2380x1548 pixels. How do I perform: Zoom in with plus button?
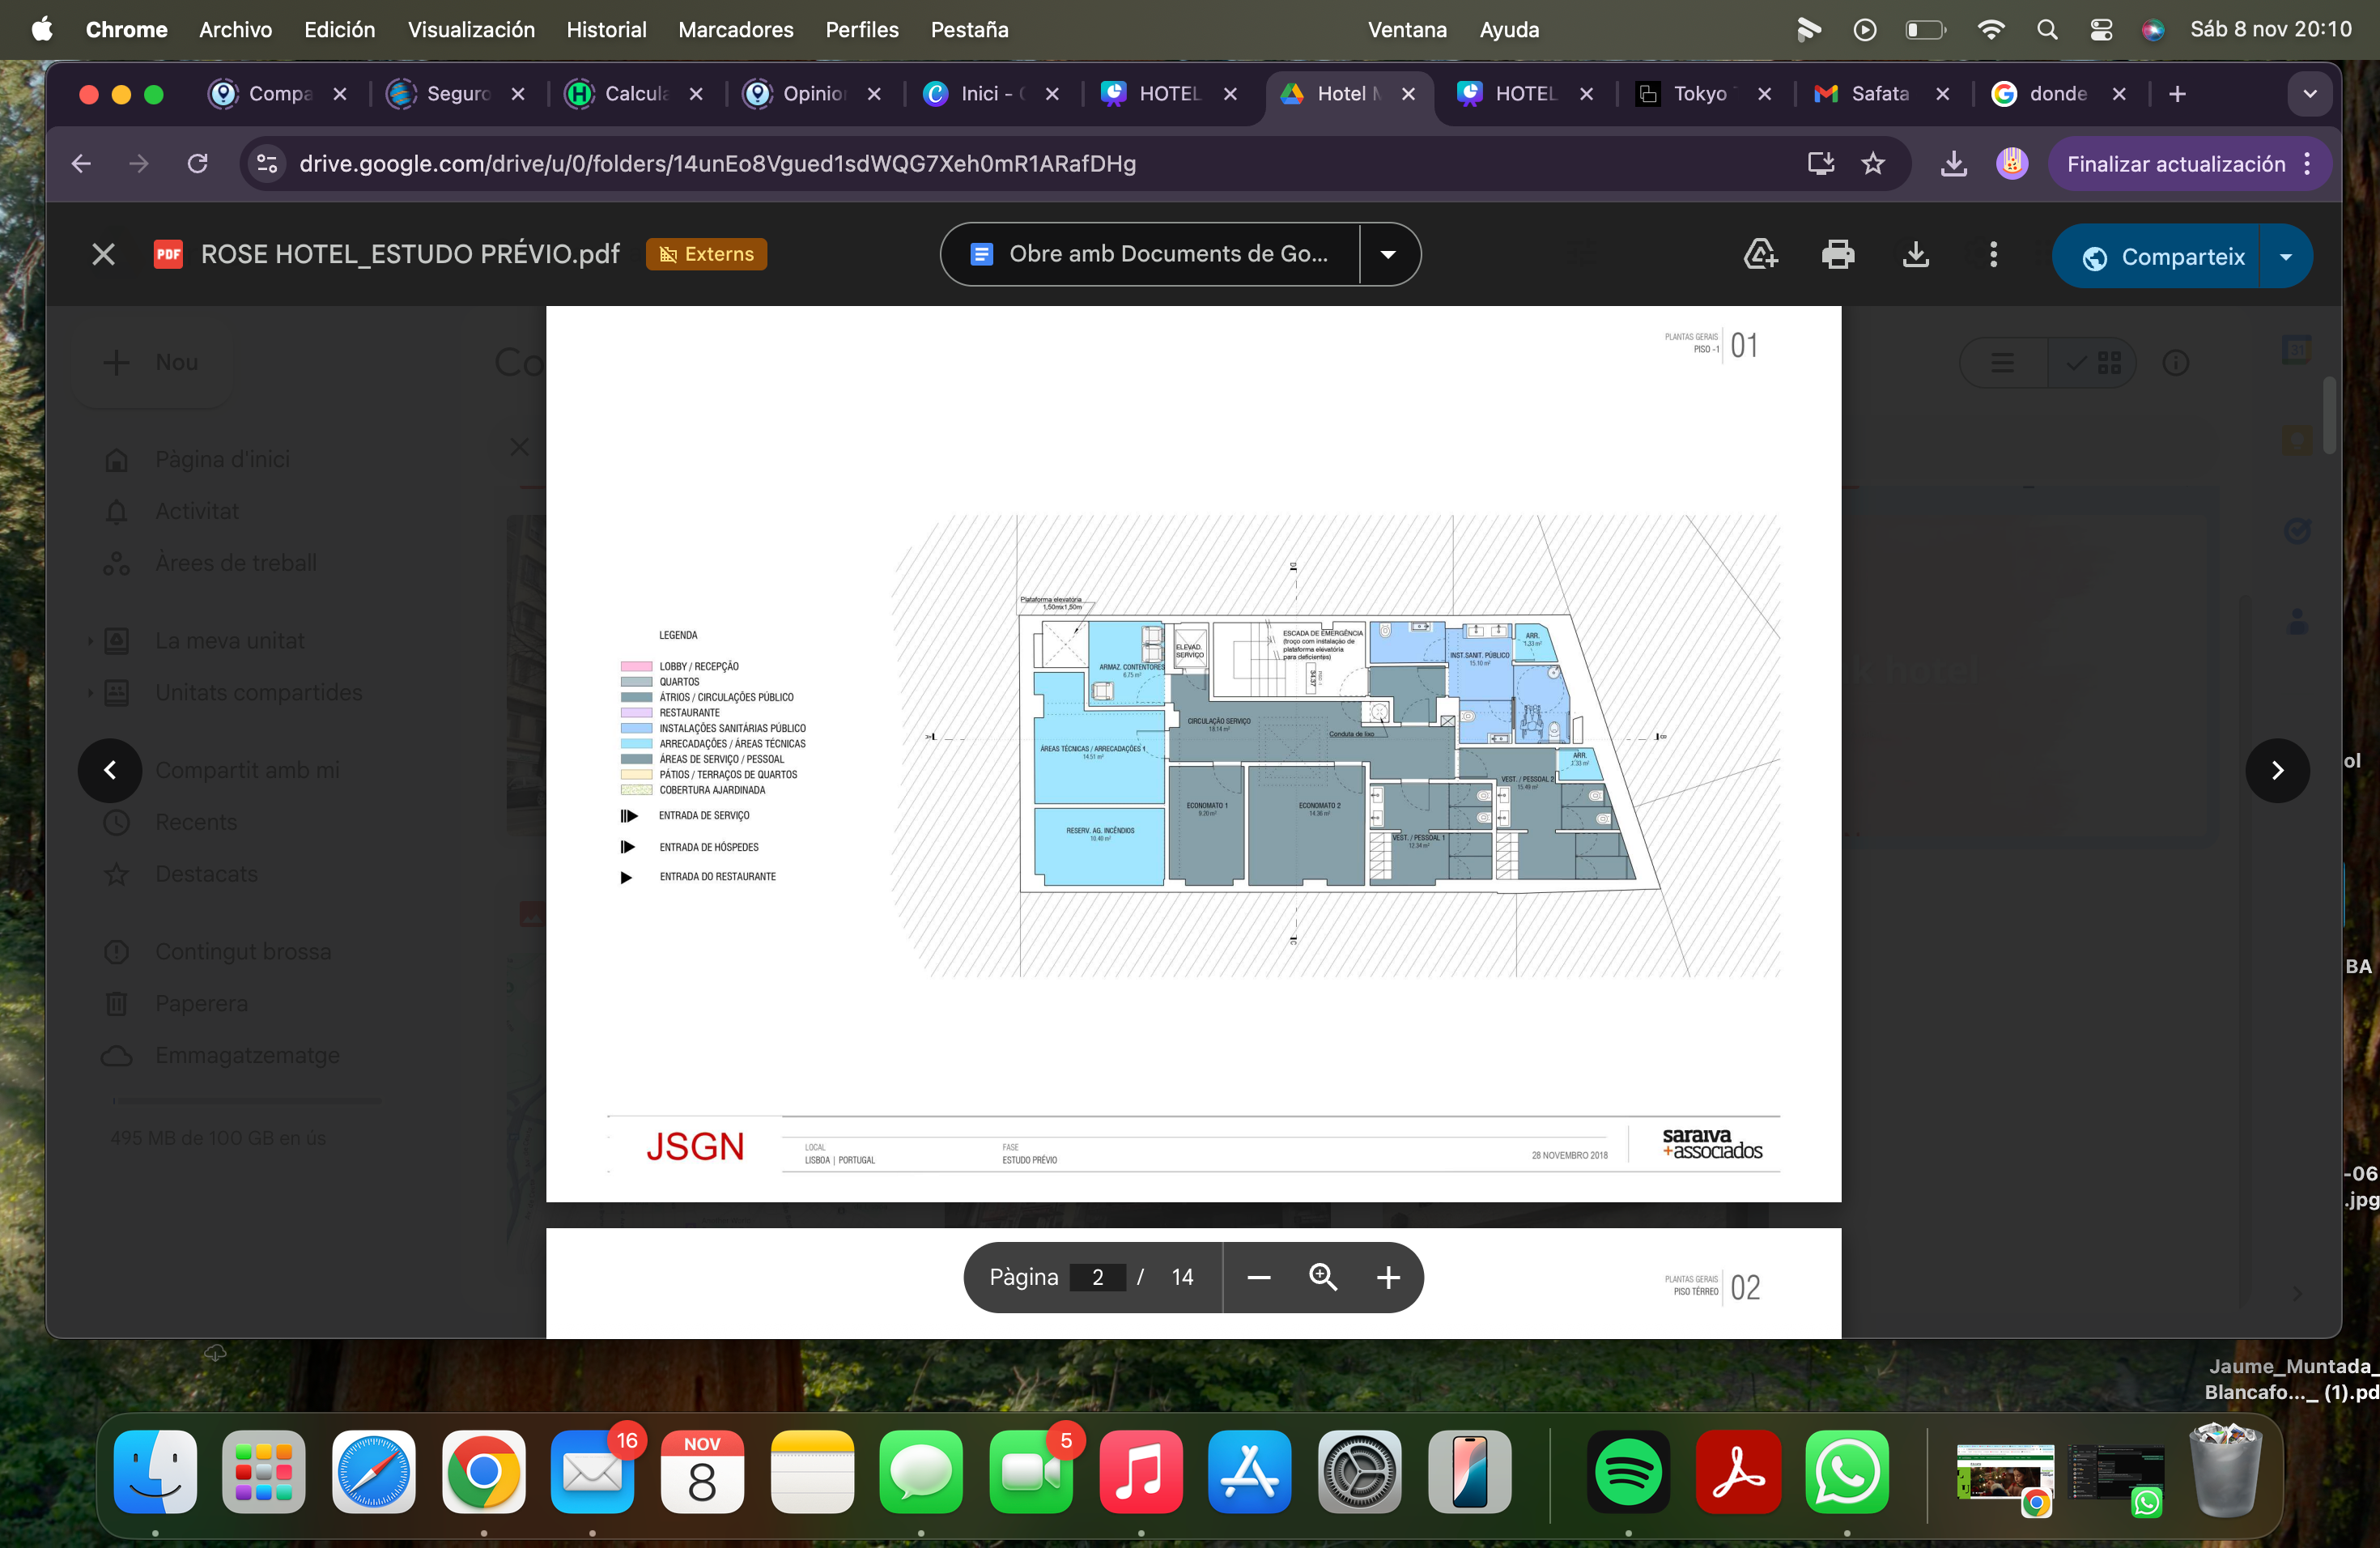(x=1387, y=1277)
